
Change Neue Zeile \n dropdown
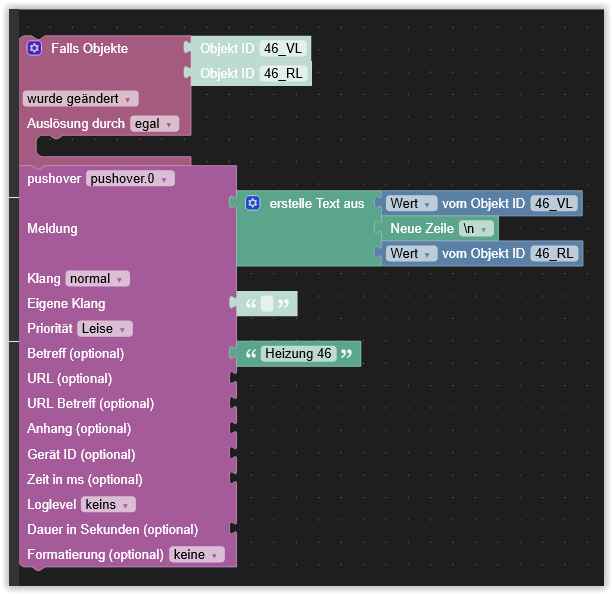[x=476, y=228]
